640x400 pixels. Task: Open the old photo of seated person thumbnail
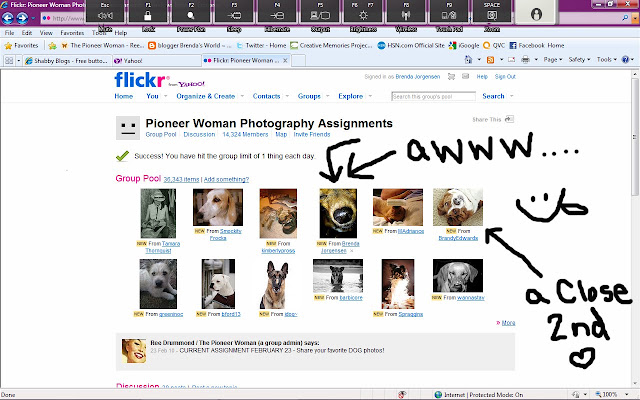(158, 213)
